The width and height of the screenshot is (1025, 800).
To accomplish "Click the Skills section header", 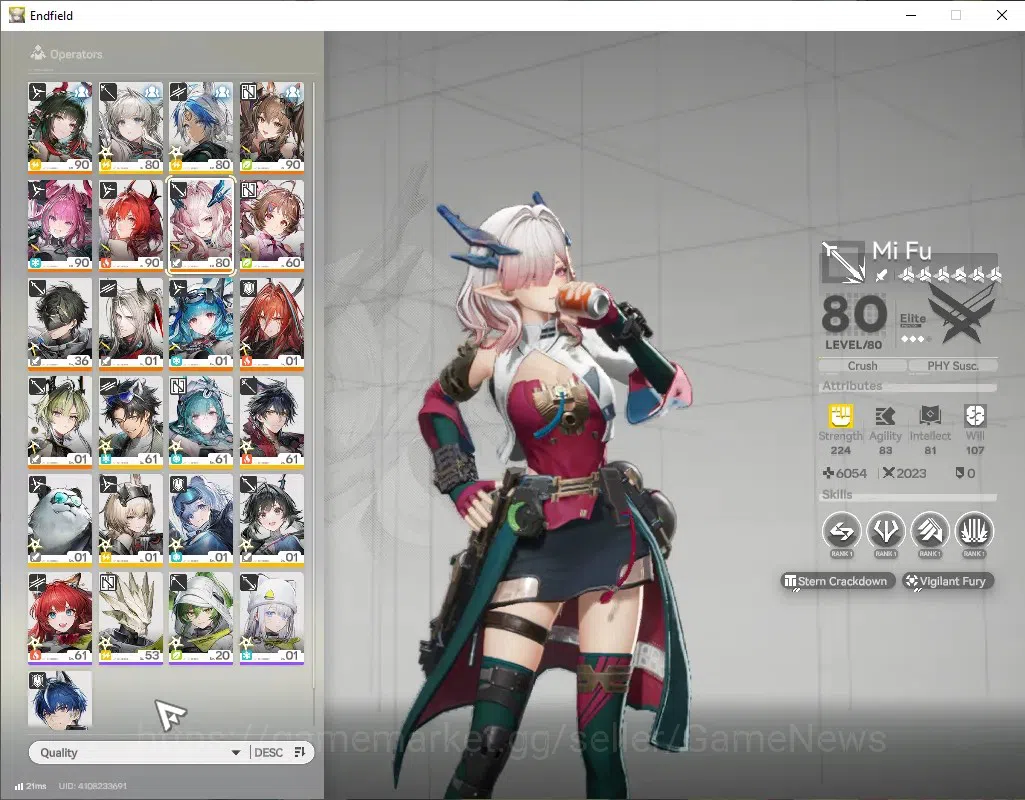I will pyautogui.click(x=837, y=495).
